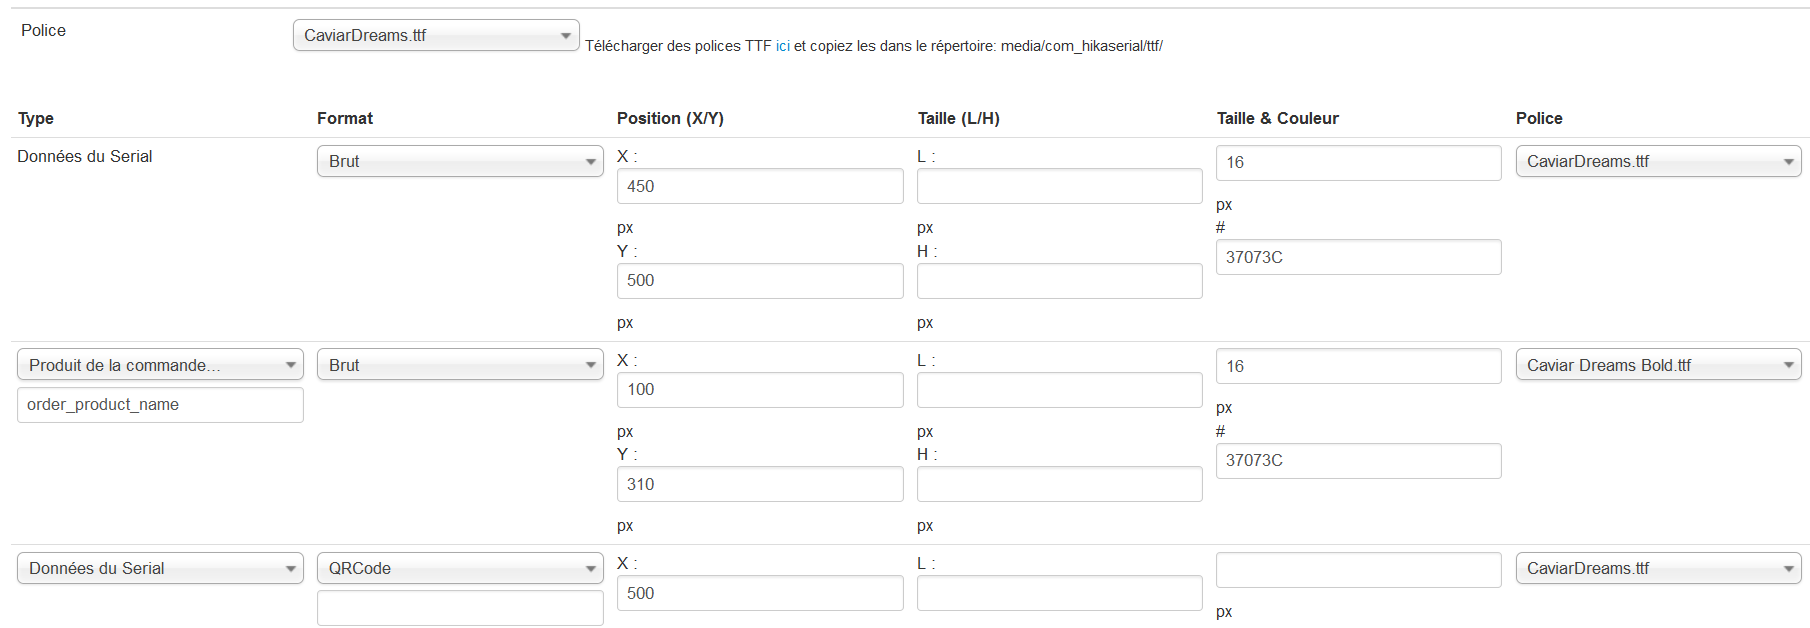Click the first row color code 37073C field
The height and width of the screenshot is (628, 1810).
(x=1358, y=257)
